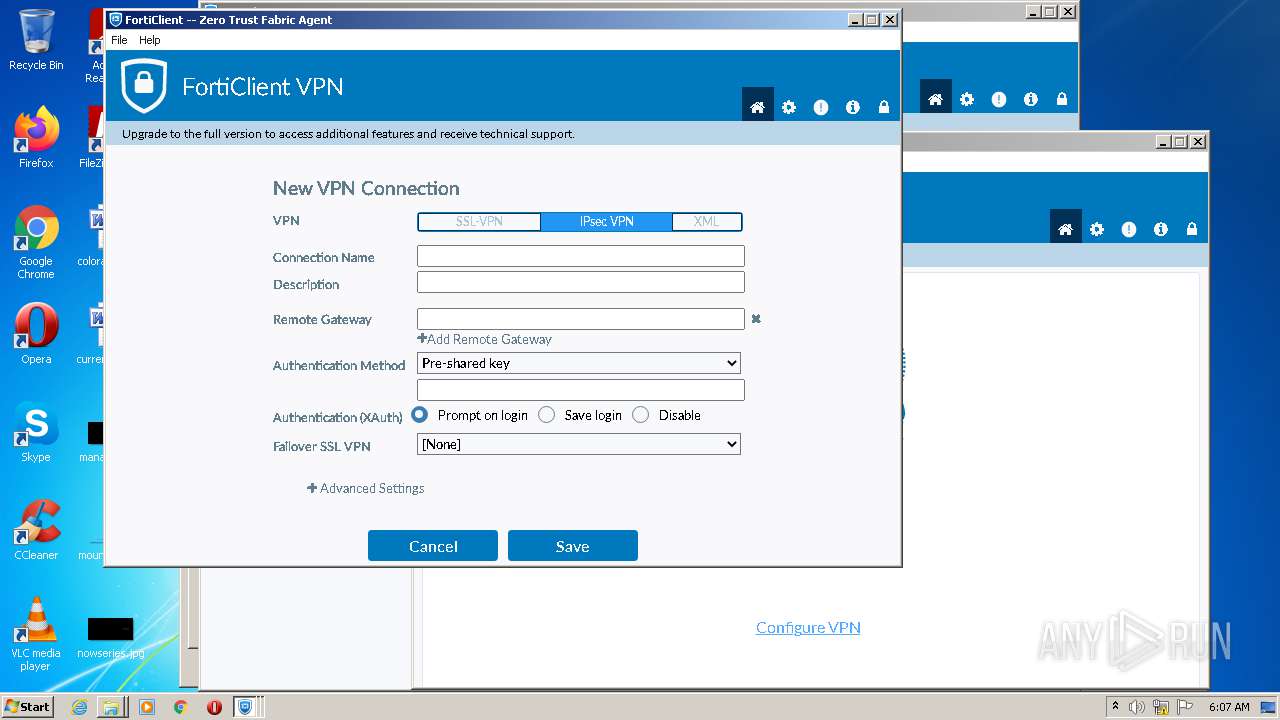Click FortiClient shield taskbar button

coord(245,707)
